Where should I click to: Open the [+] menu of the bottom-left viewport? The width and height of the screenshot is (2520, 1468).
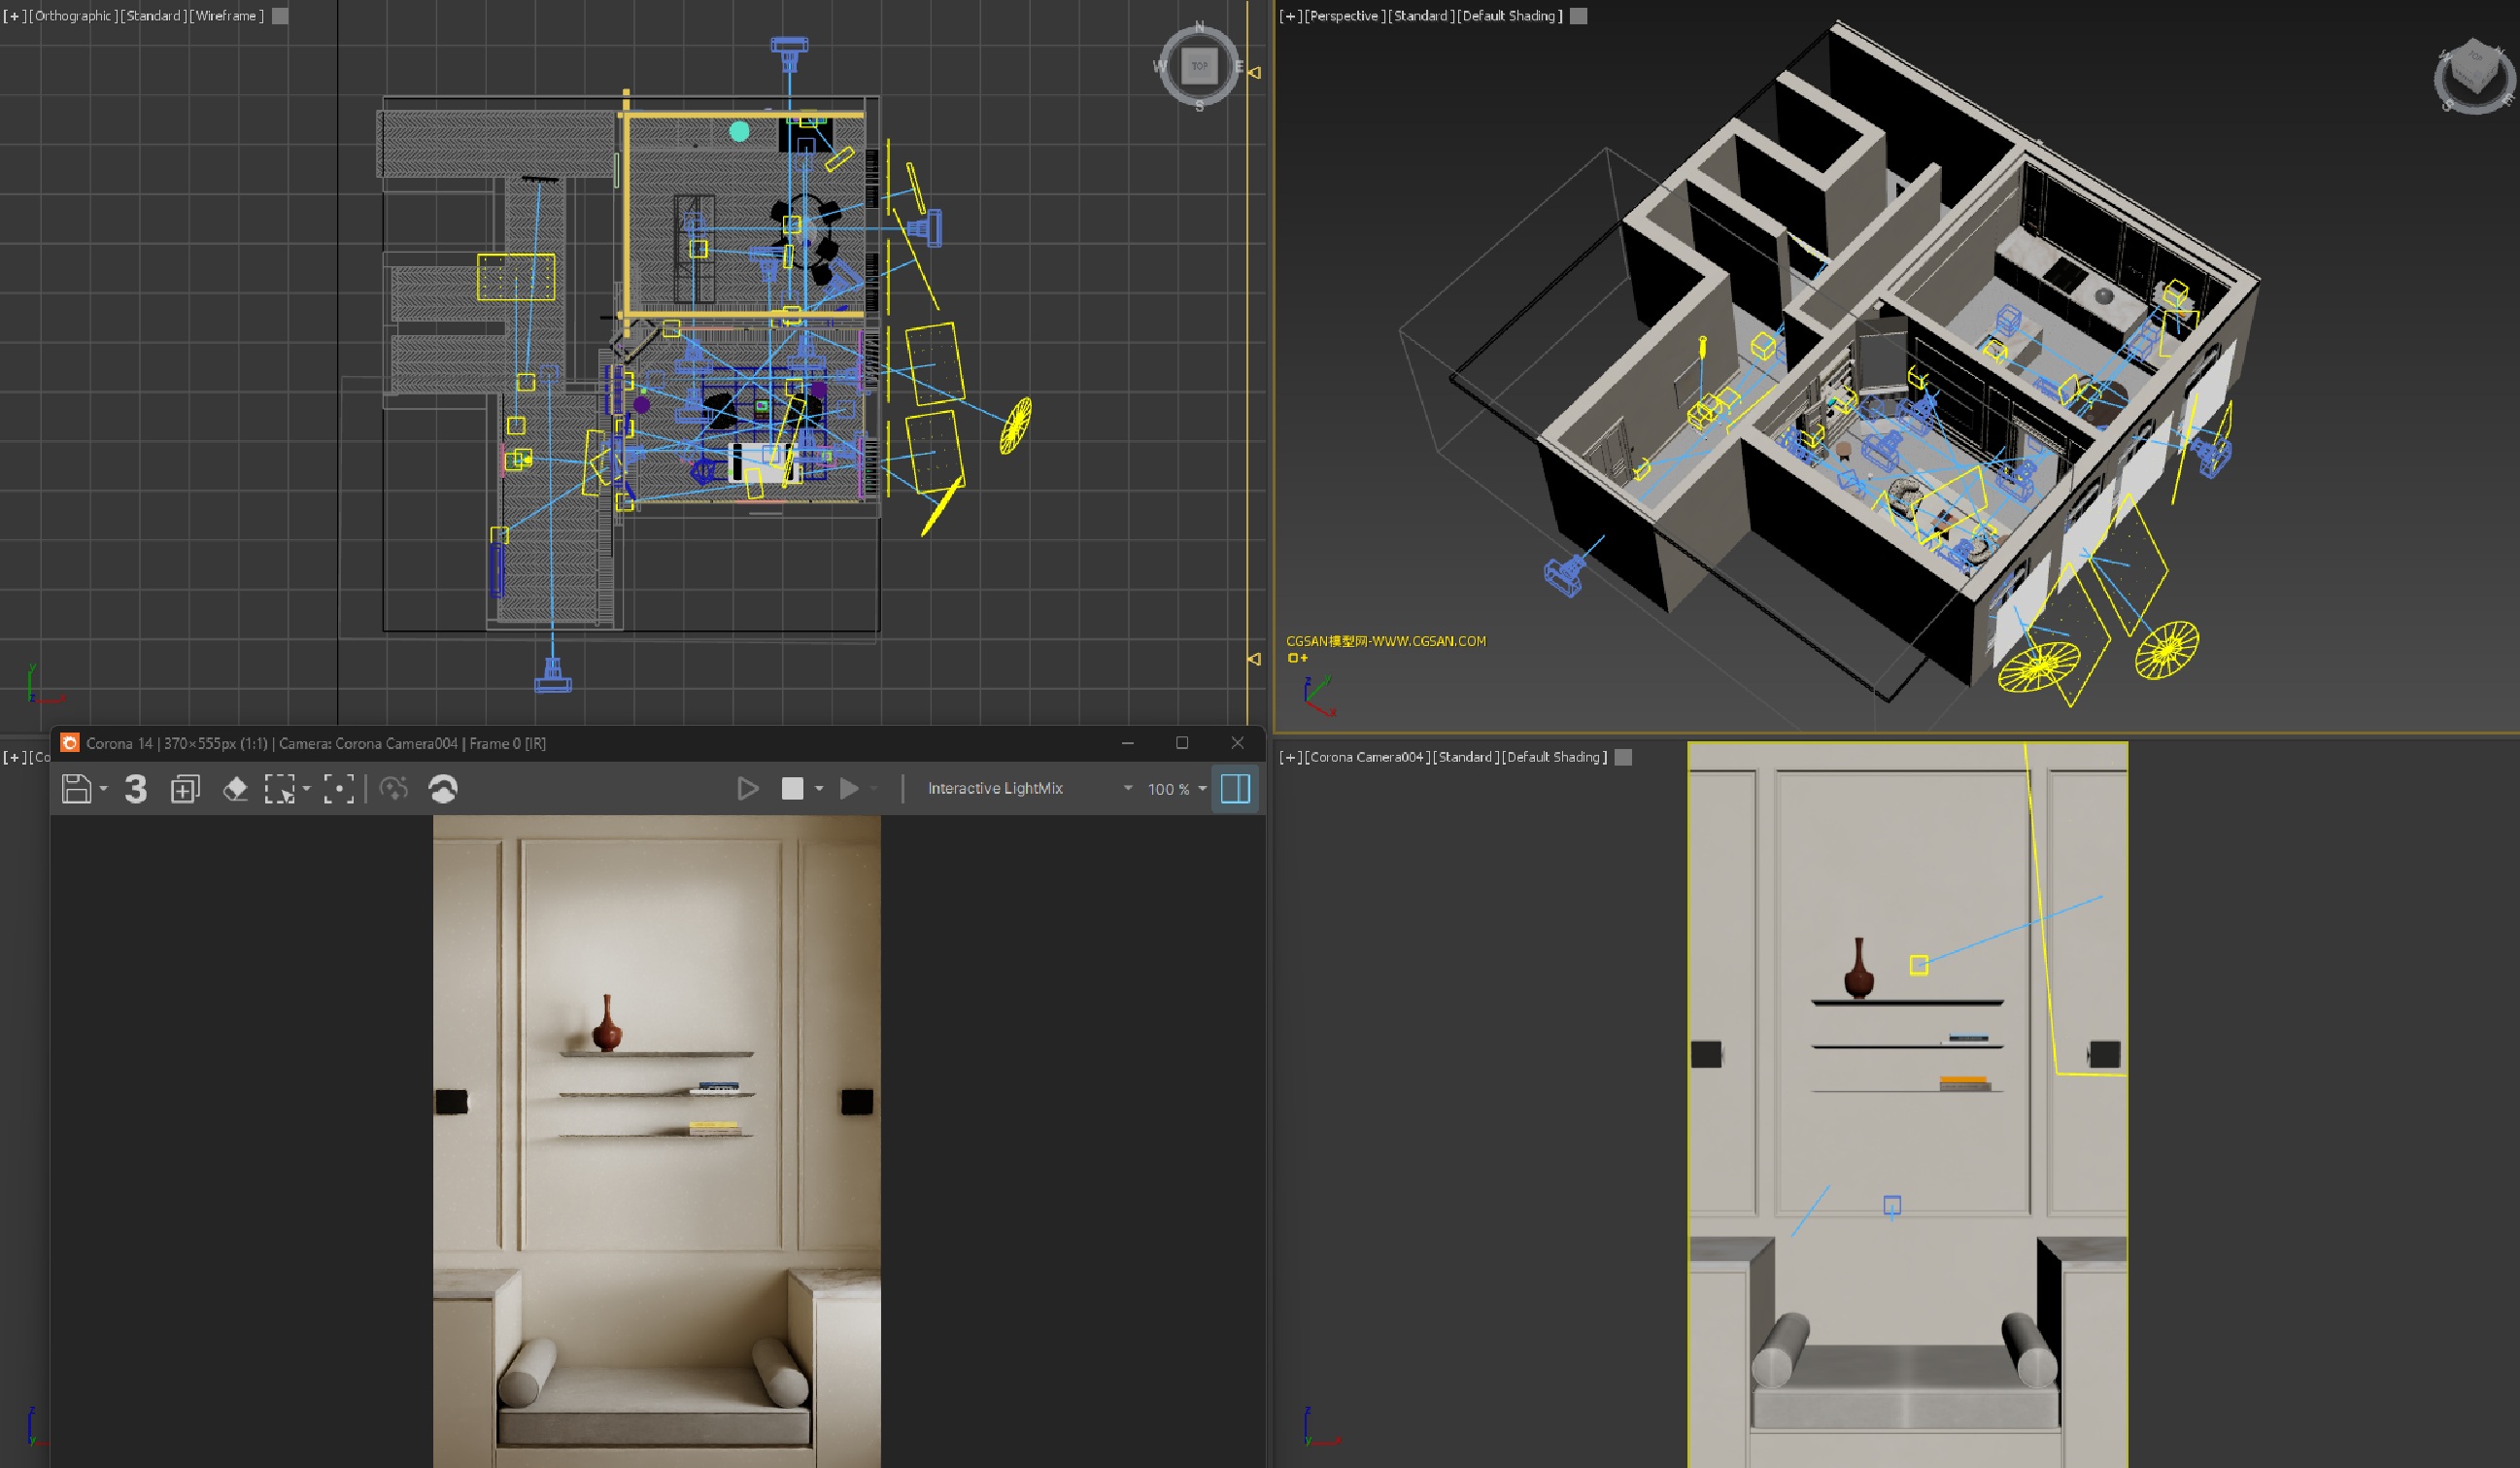click(14, 757)
